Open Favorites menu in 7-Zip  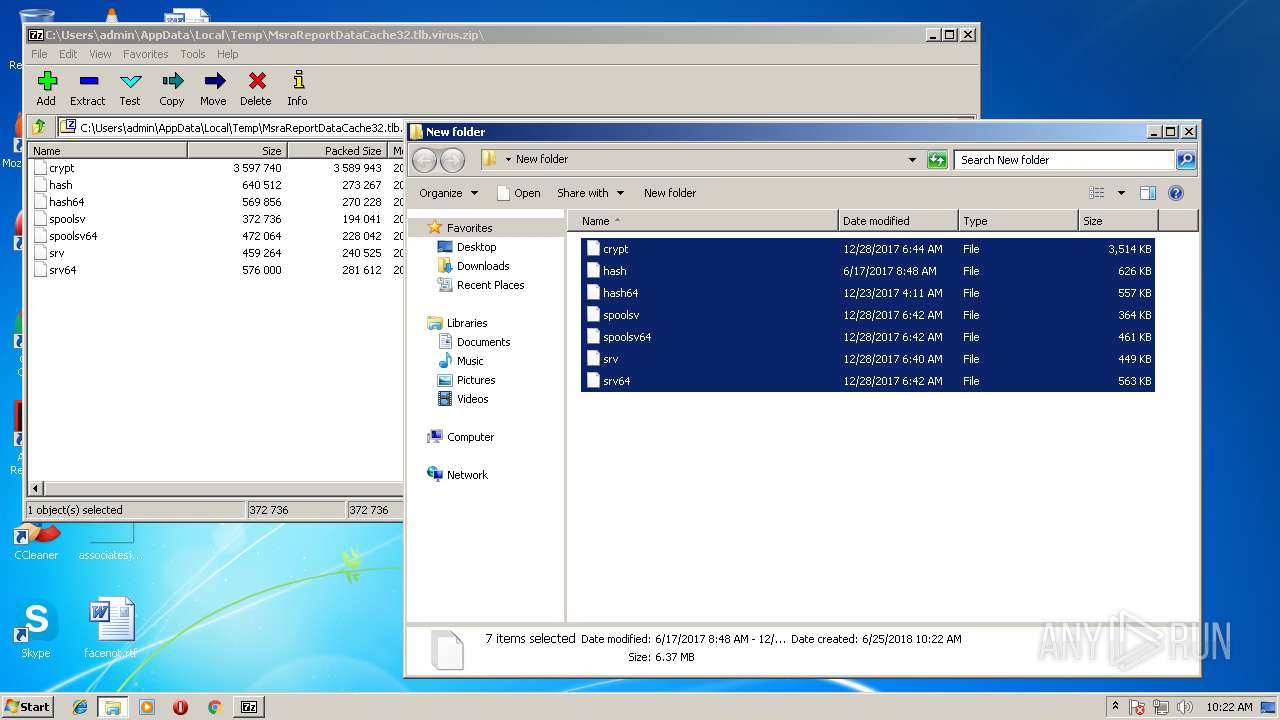pyautogui.click(x=146, y=54)
